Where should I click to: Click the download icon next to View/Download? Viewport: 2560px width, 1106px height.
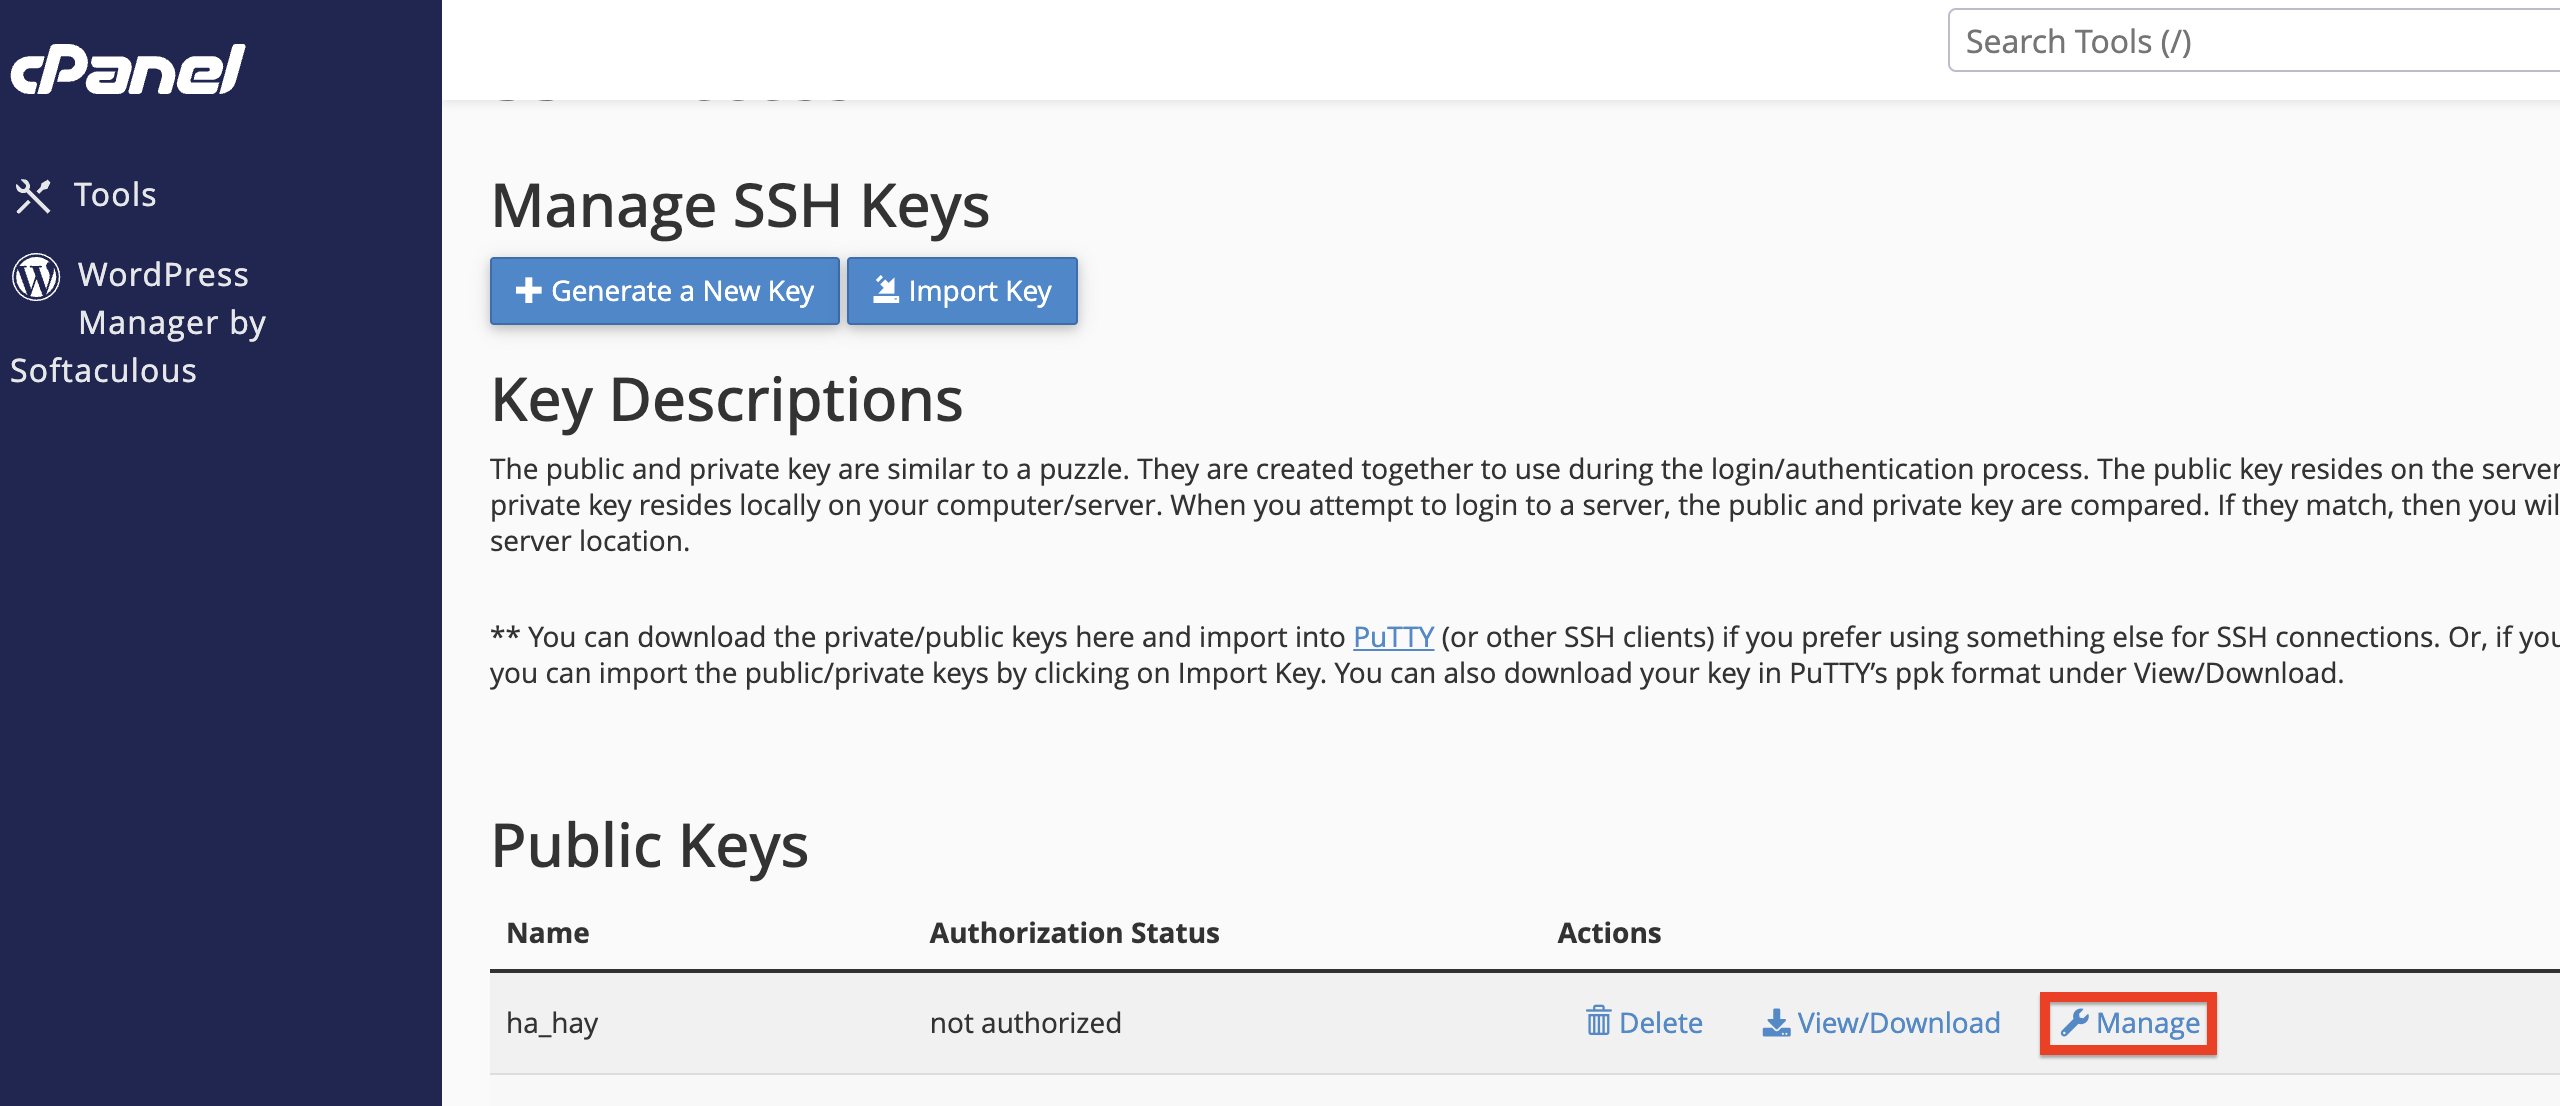click(1775, 1023)
